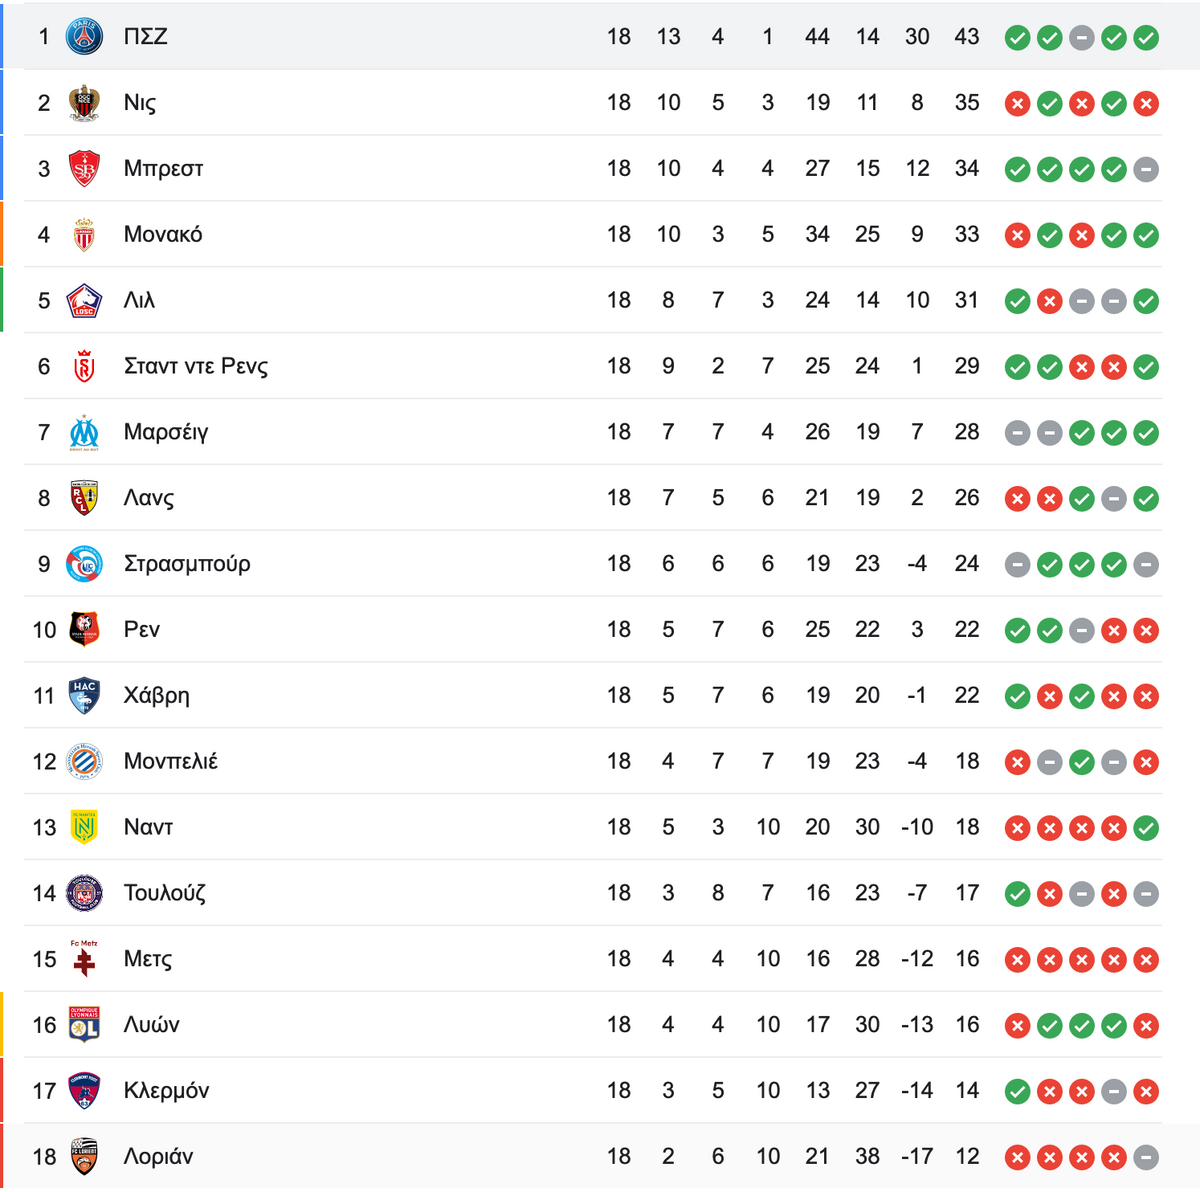Open the Μπρεστ club crest
Screen dimensions: 1200x1192
[x=84, y=169]
